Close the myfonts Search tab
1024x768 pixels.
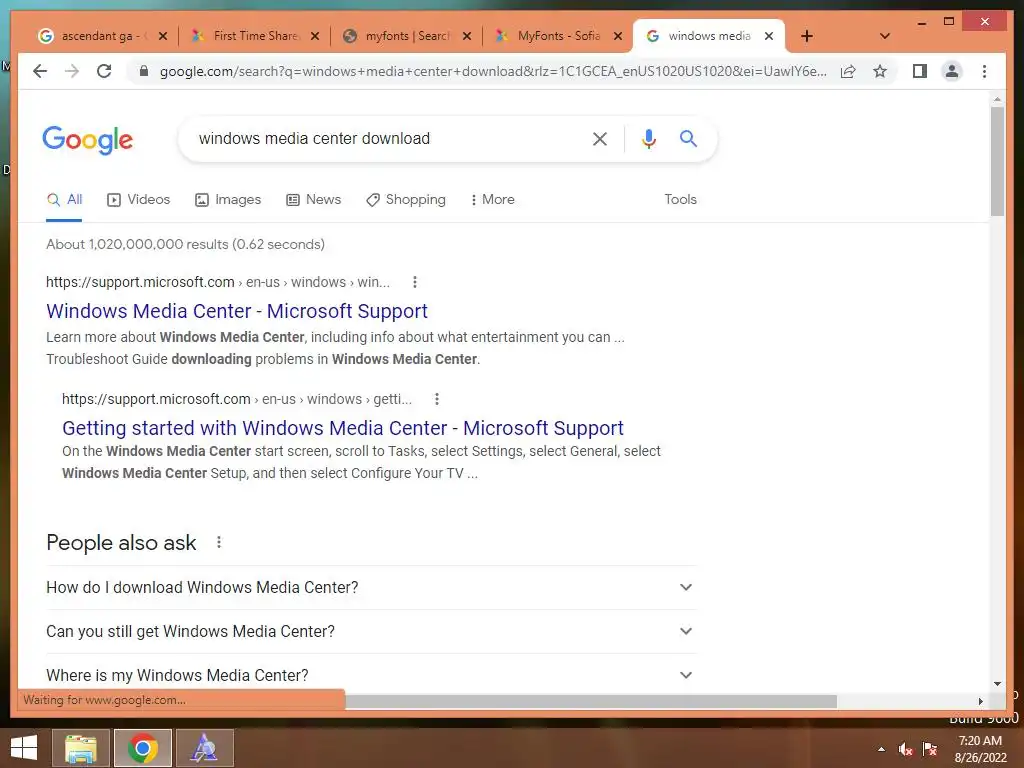point(467,36)
